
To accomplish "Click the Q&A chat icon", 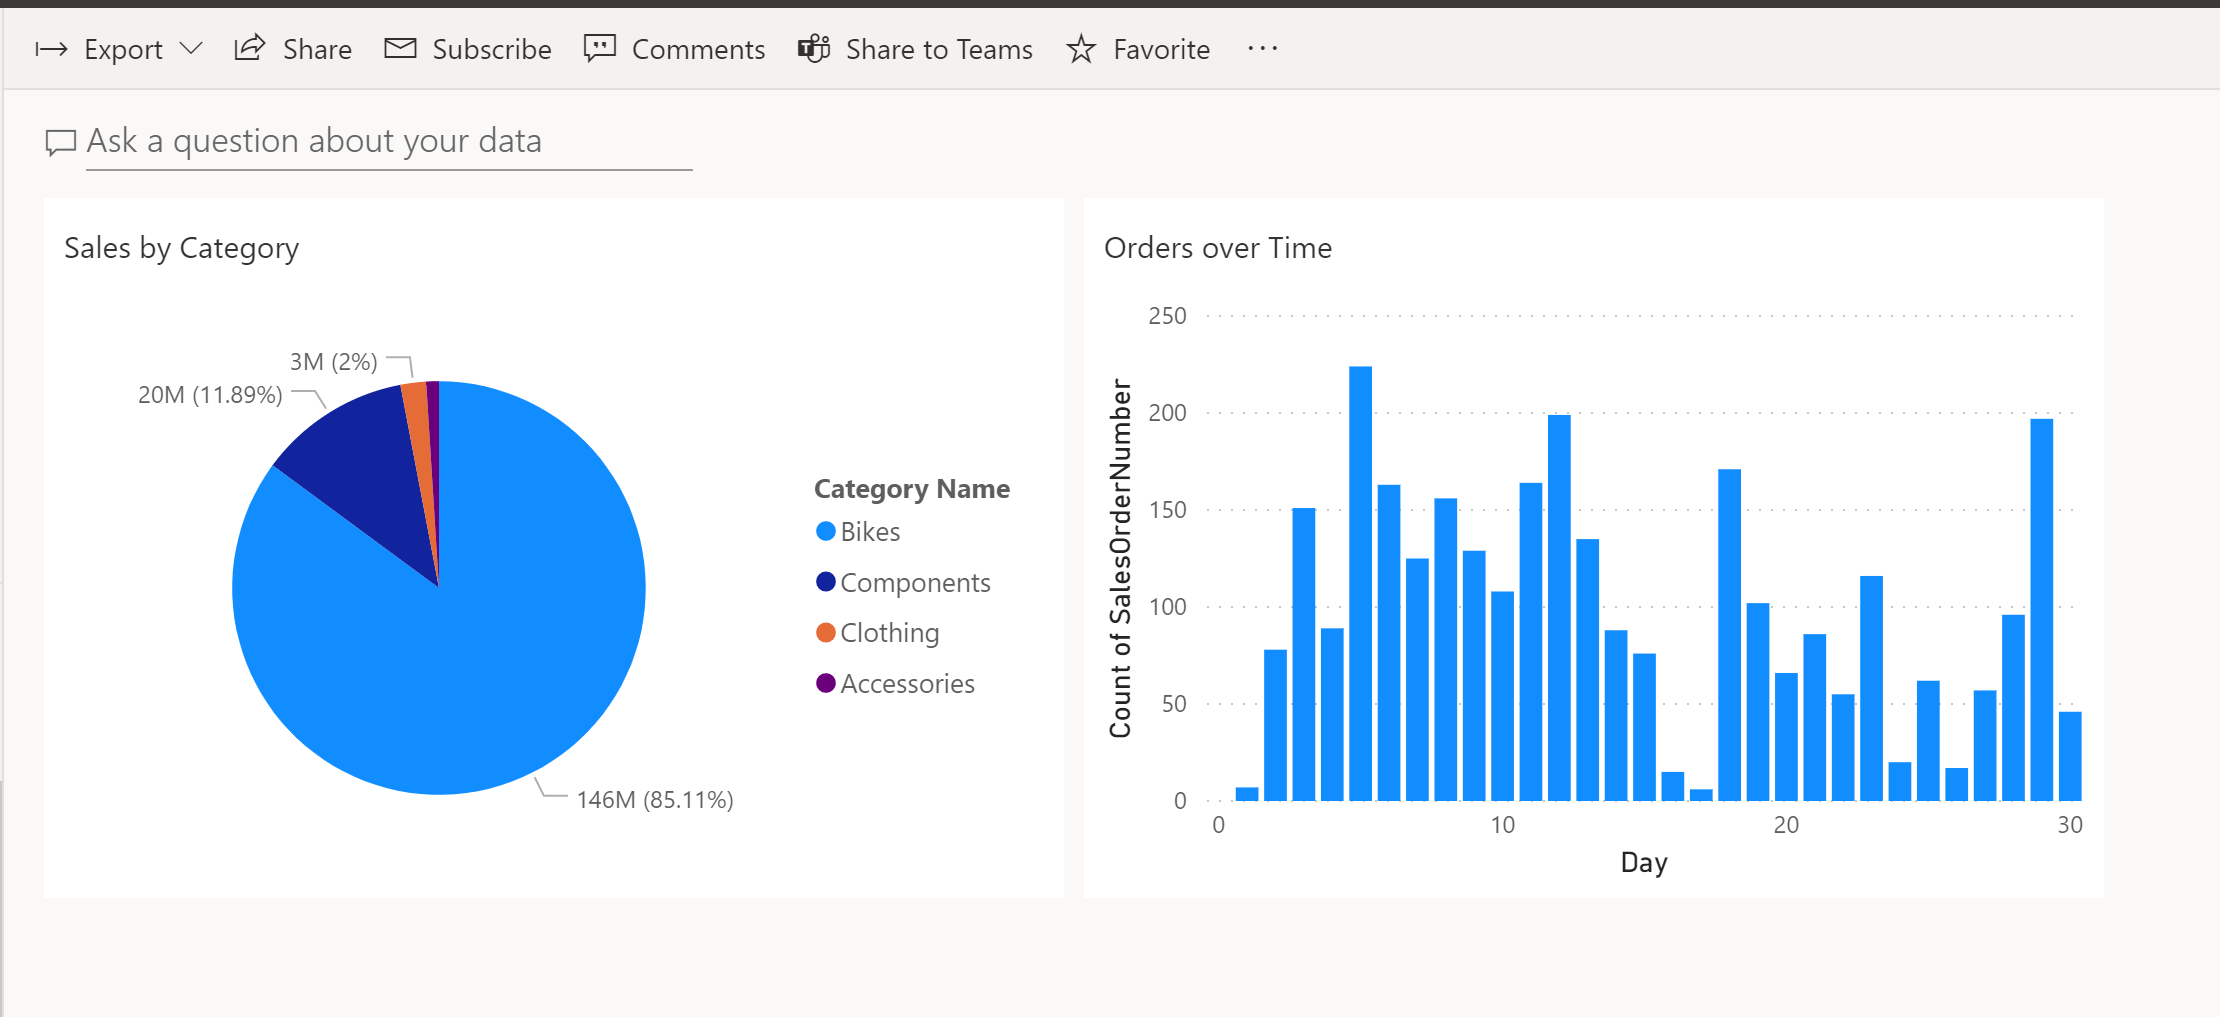I will pos(60,143).
